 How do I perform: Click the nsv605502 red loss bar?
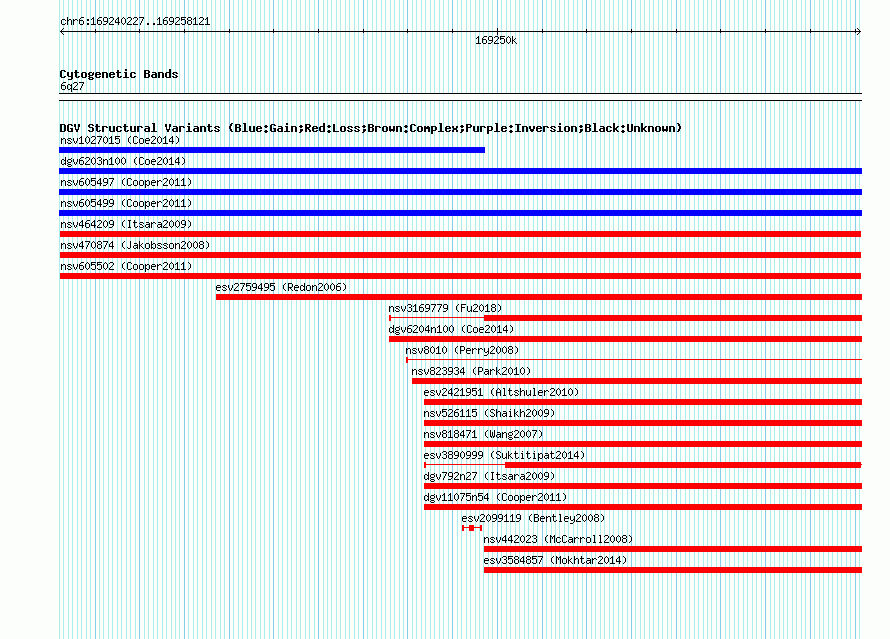click(x=460, y=276)
